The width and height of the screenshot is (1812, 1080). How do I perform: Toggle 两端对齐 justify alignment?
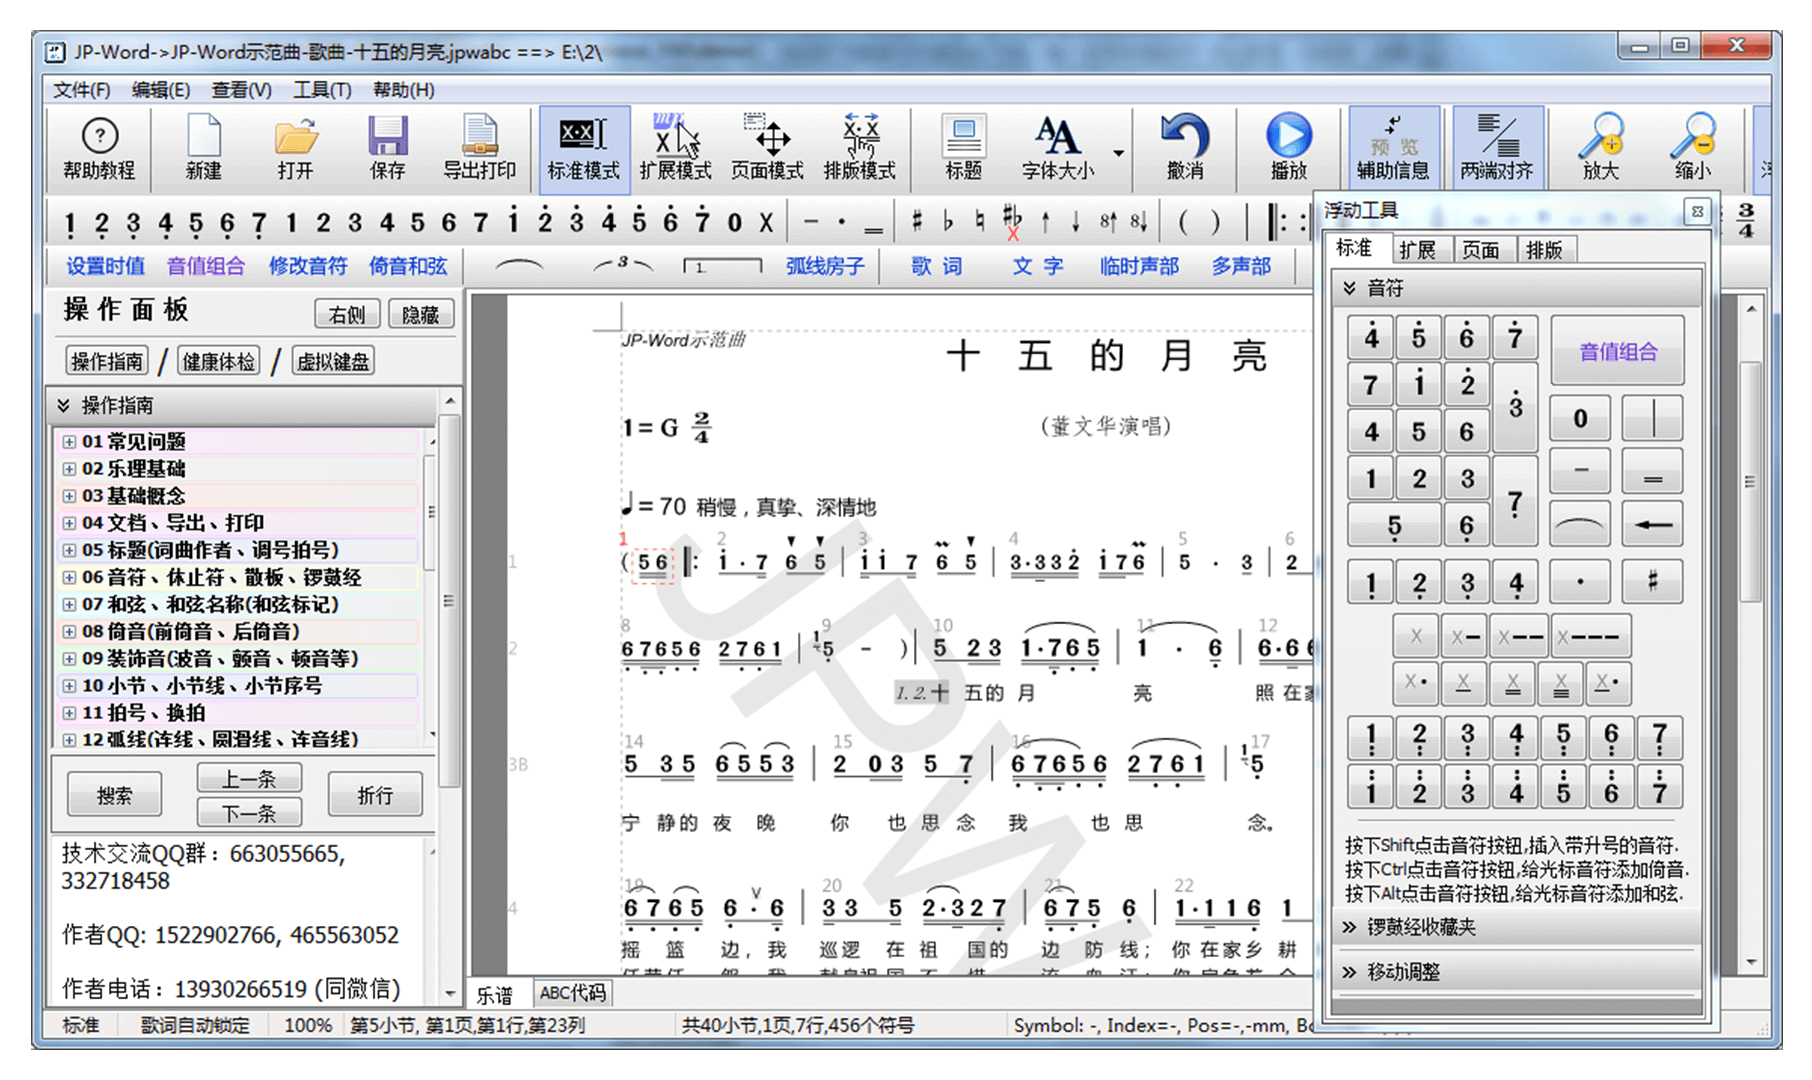coord(1496,147)
